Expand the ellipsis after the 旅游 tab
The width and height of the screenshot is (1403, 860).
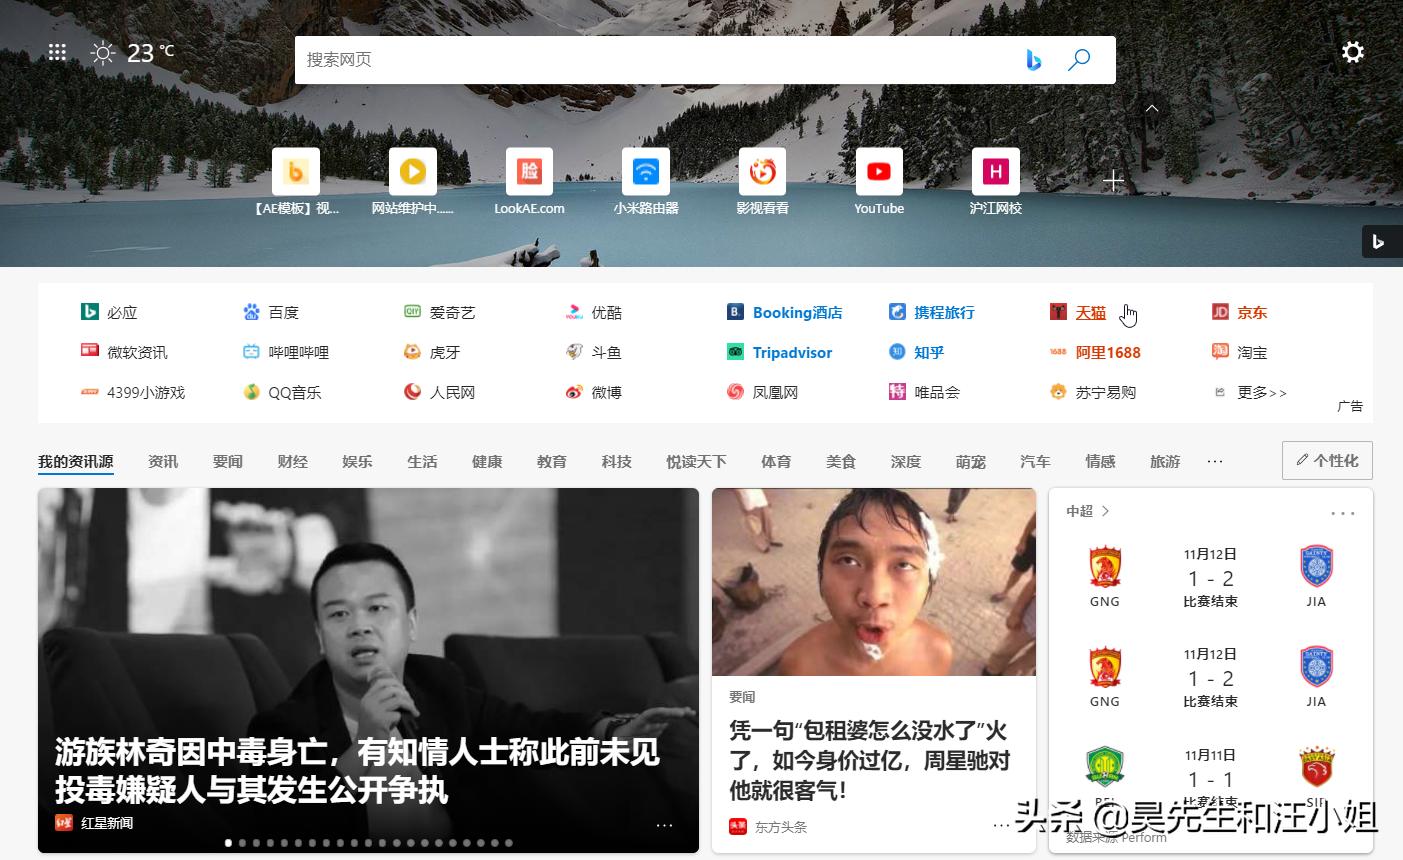pyautogui.click(x=1214, y=462)
